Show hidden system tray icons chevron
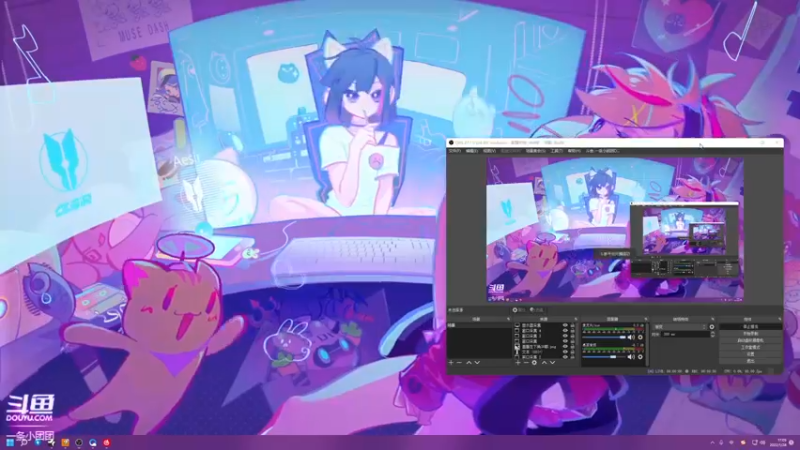This screenshot has height=450, width=800. (712, 442)
